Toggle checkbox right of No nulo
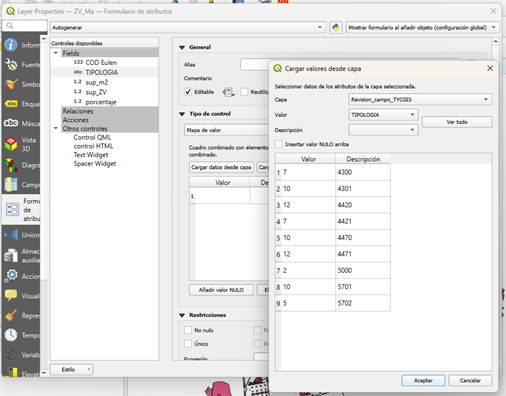 pos(257,330)
